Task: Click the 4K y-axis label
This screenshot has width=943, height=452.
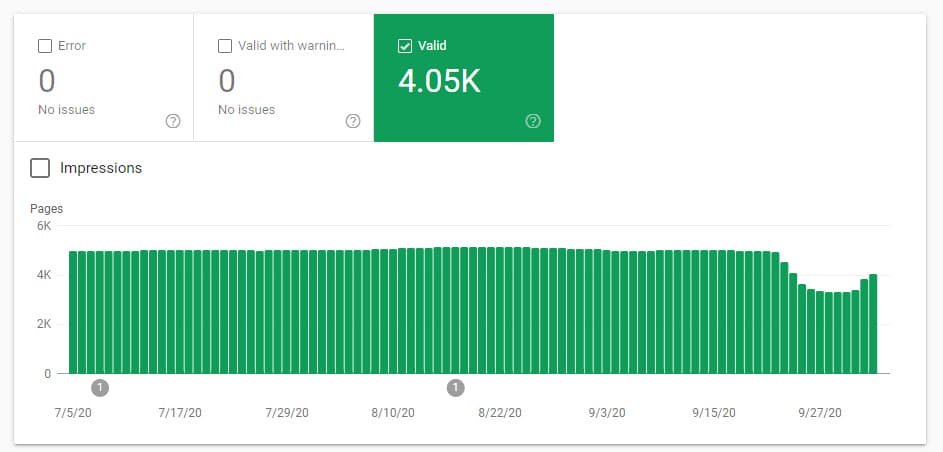Action: [x=44, y=275]
